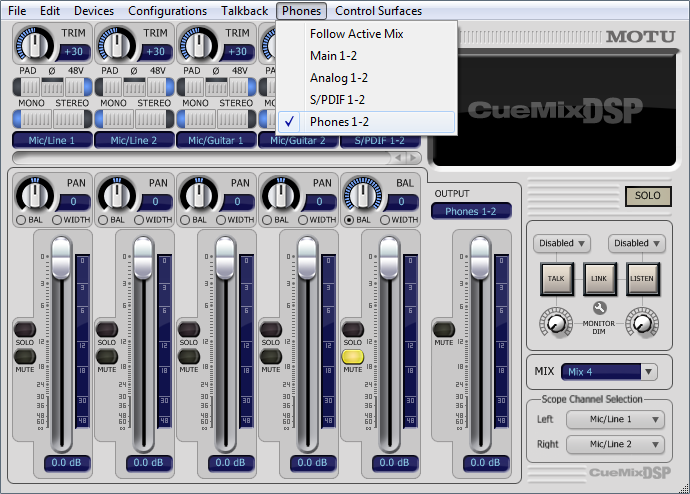Open the Talk Disabled dropdown
The image size is (690, 494).
562,243
